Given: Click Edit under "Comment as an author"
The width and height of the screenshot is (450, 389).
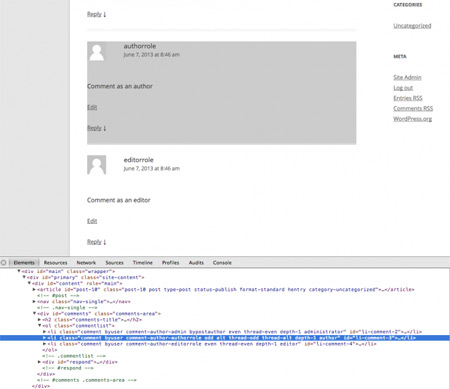Looking at the screenshot, I should (x=92, y=107).
